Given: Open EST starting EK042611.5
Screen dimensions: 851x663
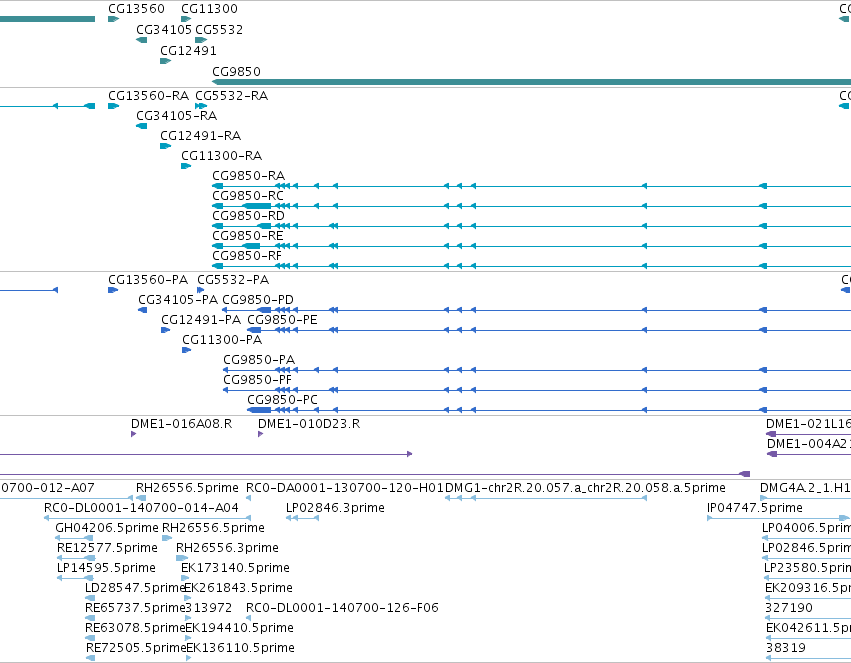Looking at the screenshot, I should click(x=809, y=629).
